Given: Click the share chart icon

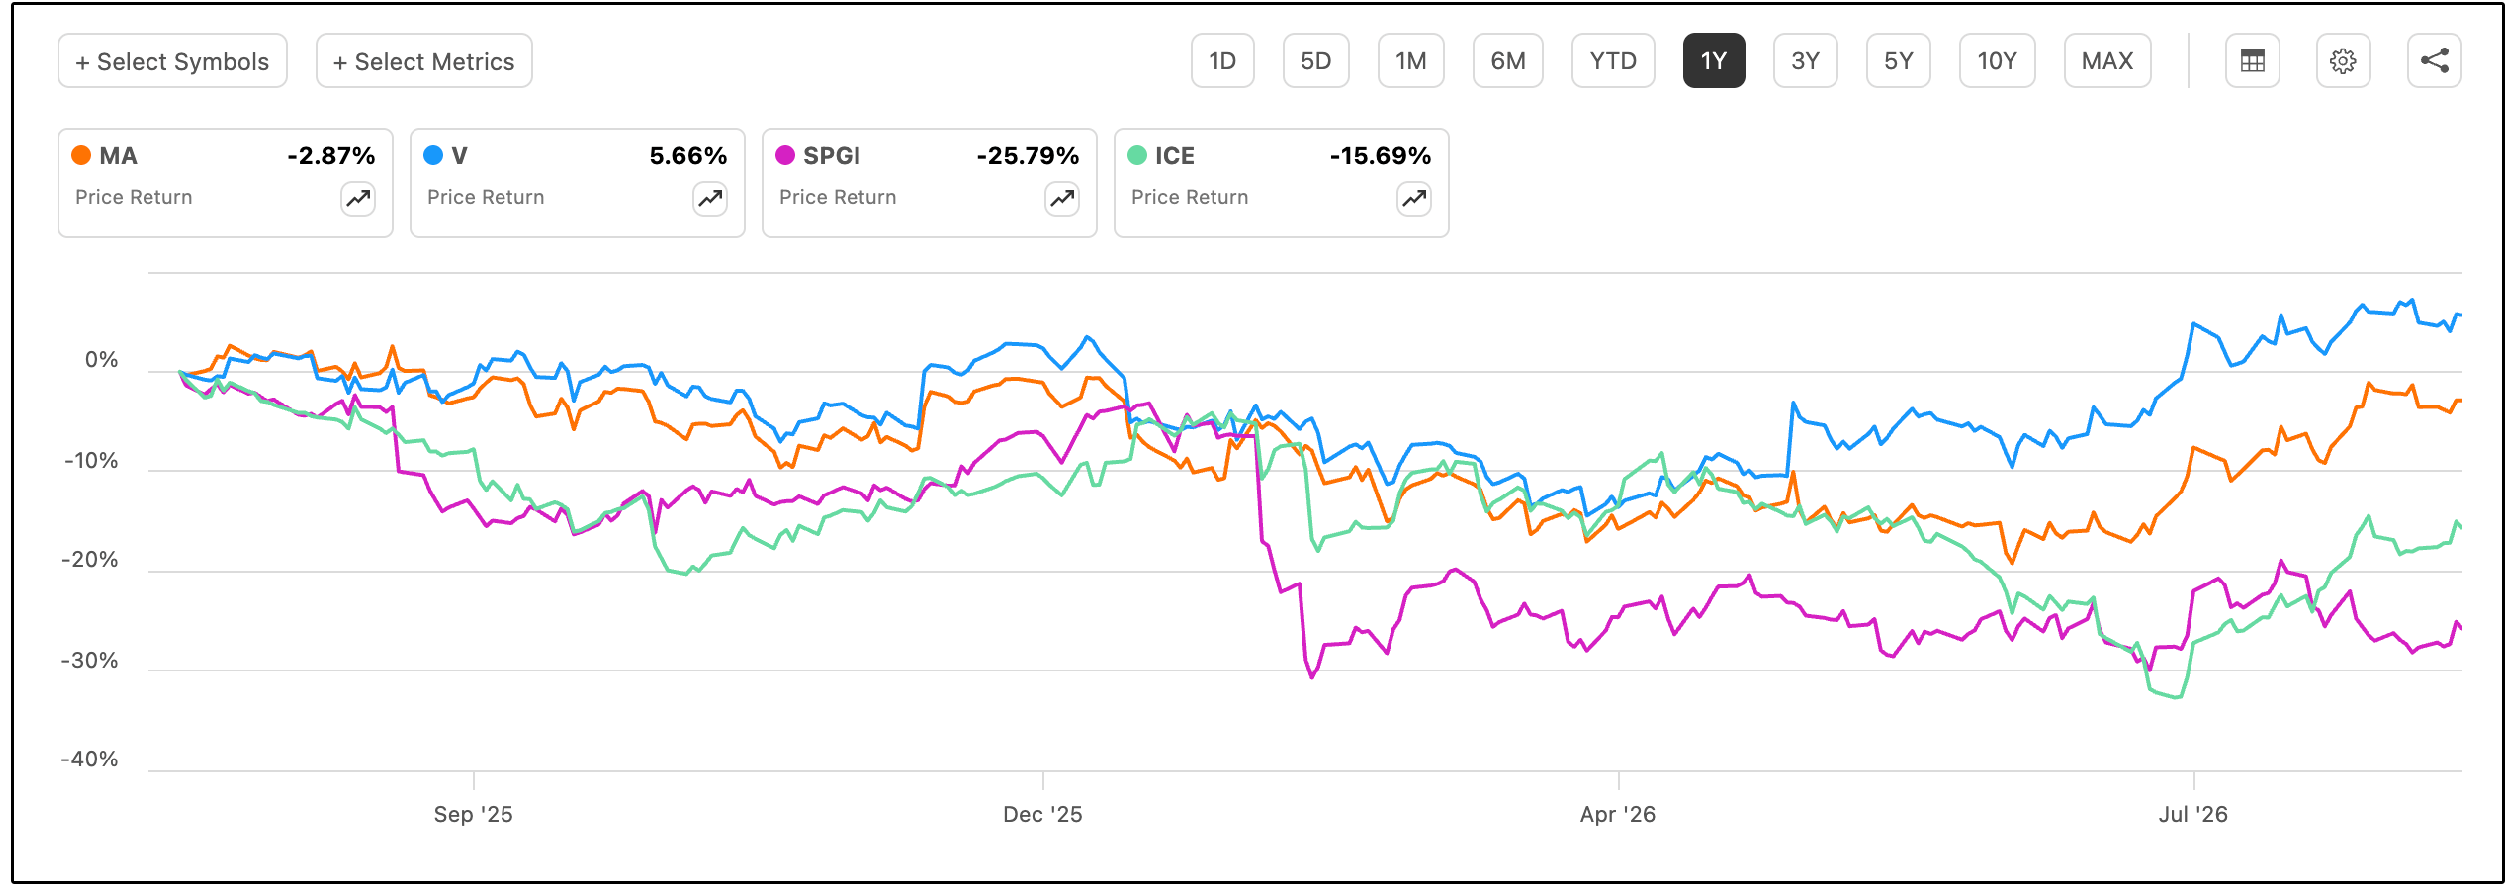Looking at the screenshot, I should coord(2434,61).
